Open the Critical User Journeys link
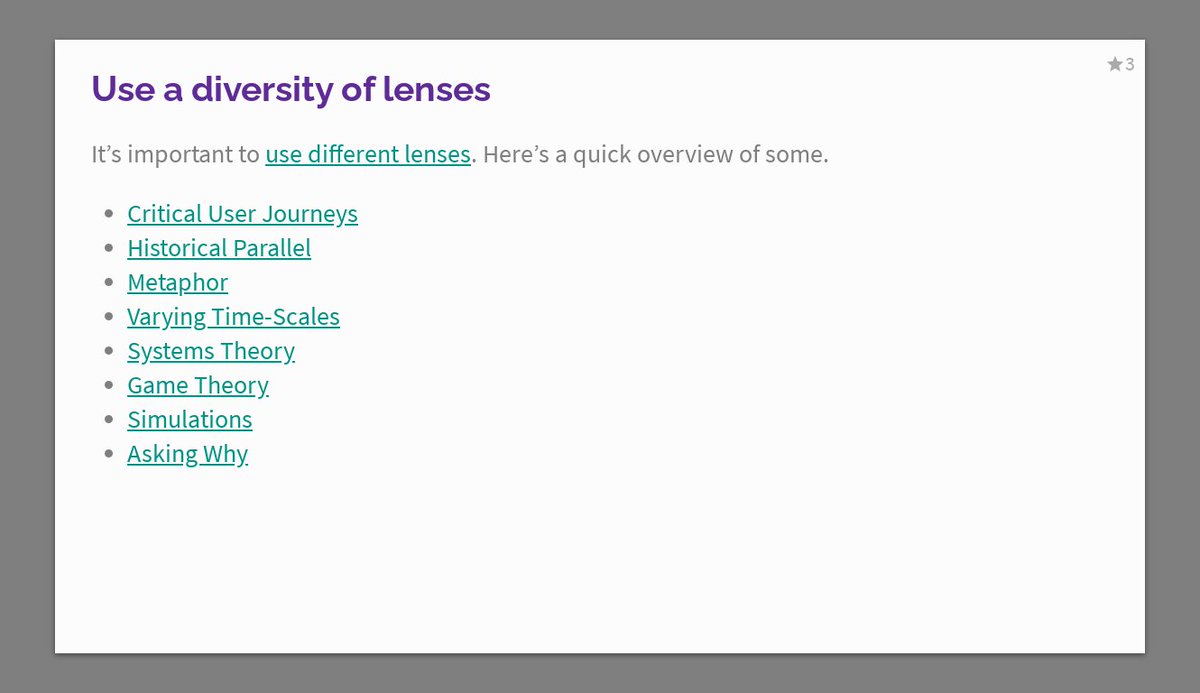 tap(242, 214)
